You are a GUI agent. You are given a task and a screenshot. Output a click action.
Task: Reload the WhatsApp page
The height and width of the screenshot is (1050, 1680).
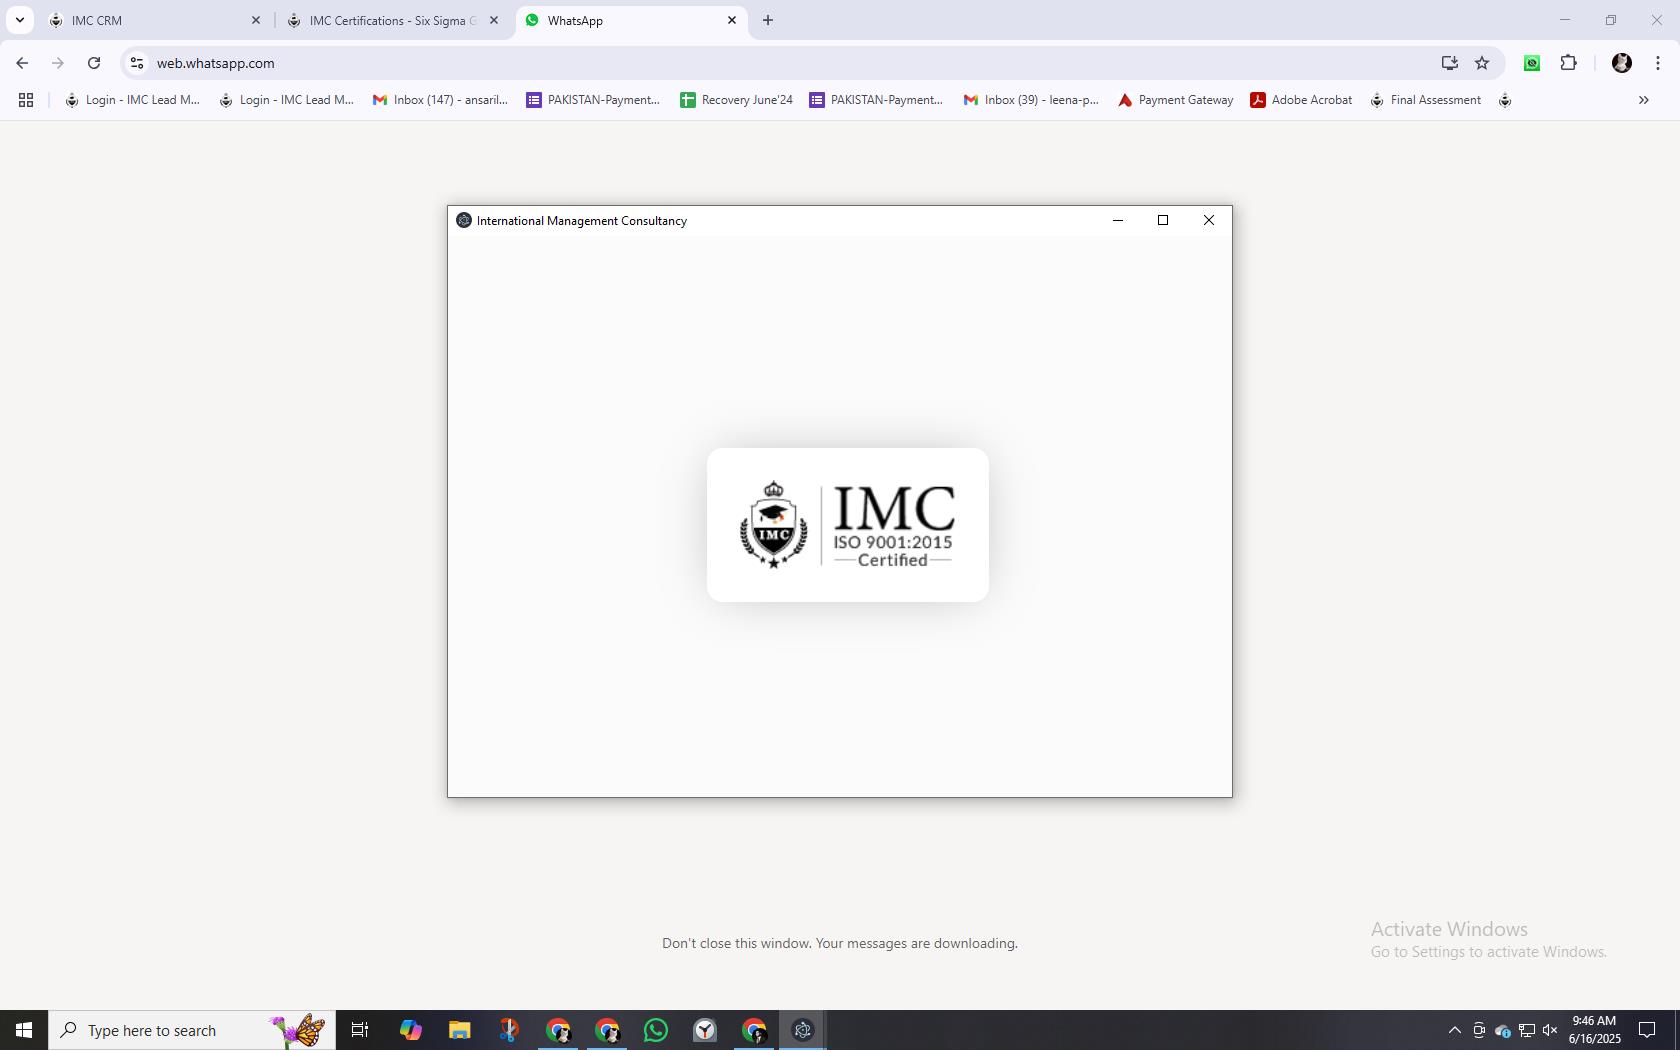pos(94,63)
